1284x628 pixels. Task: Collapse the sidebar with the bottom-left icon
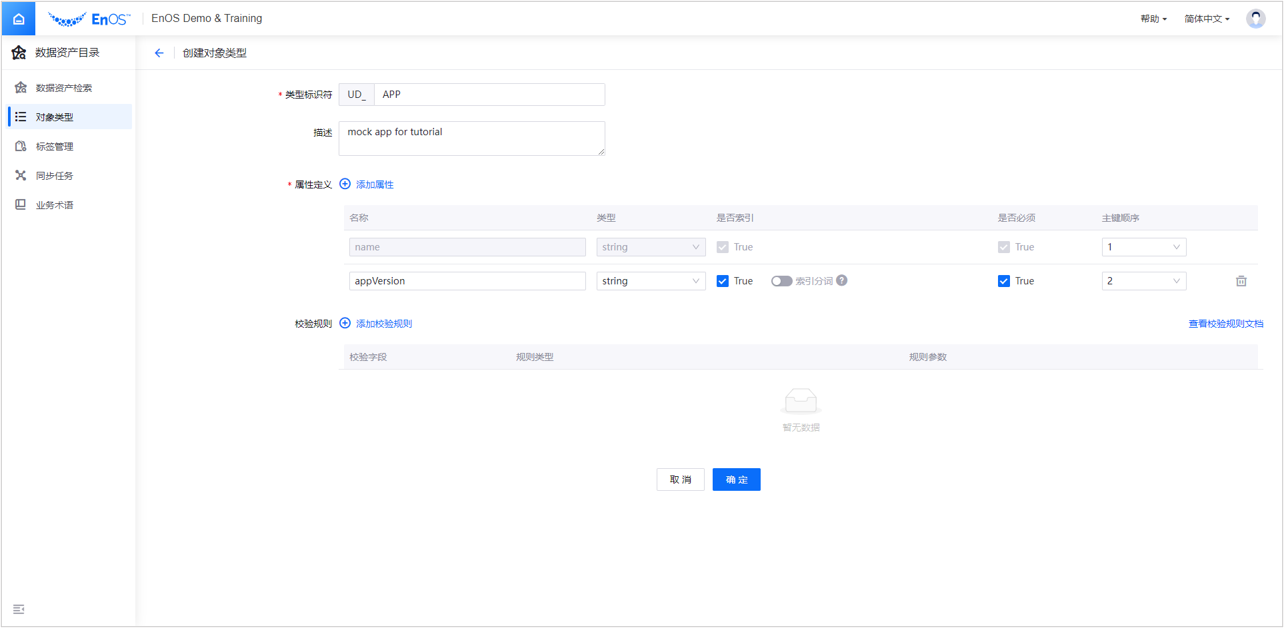[x=19, y=609]
